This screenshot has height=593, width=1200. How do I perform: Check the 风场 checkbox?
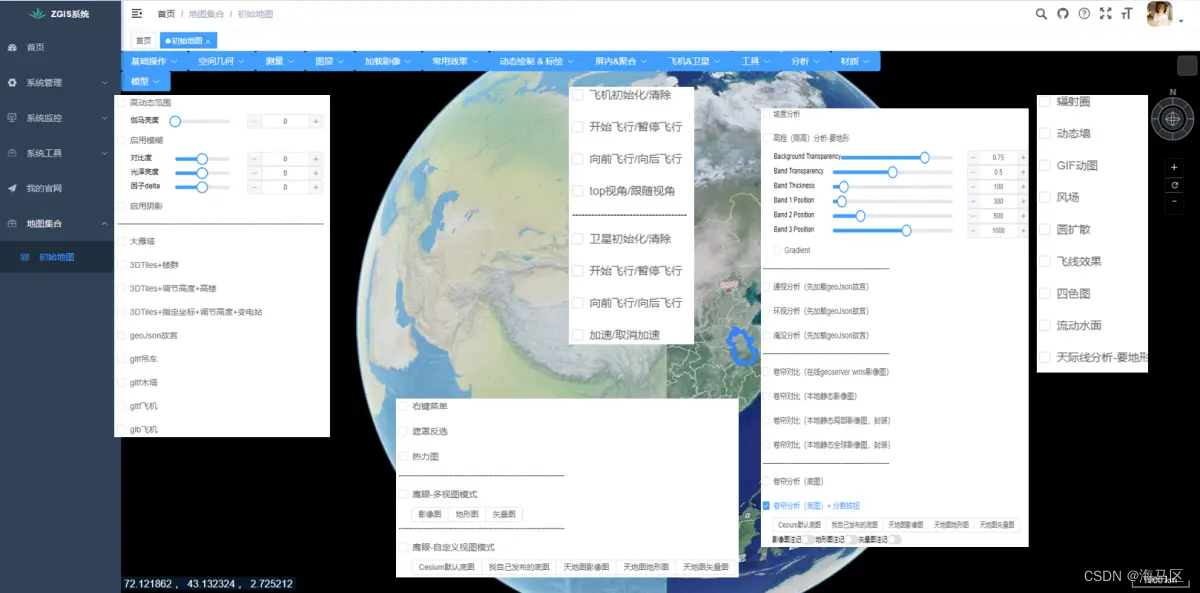1044,197
